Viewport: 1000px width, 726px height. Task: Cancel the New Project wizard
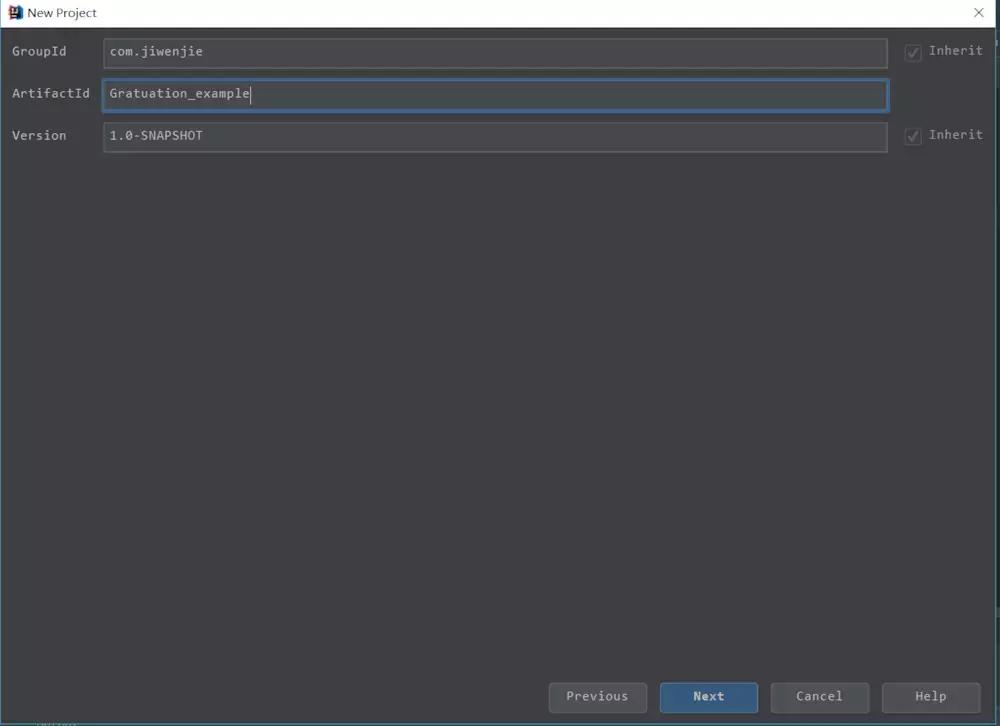(820, 697)
